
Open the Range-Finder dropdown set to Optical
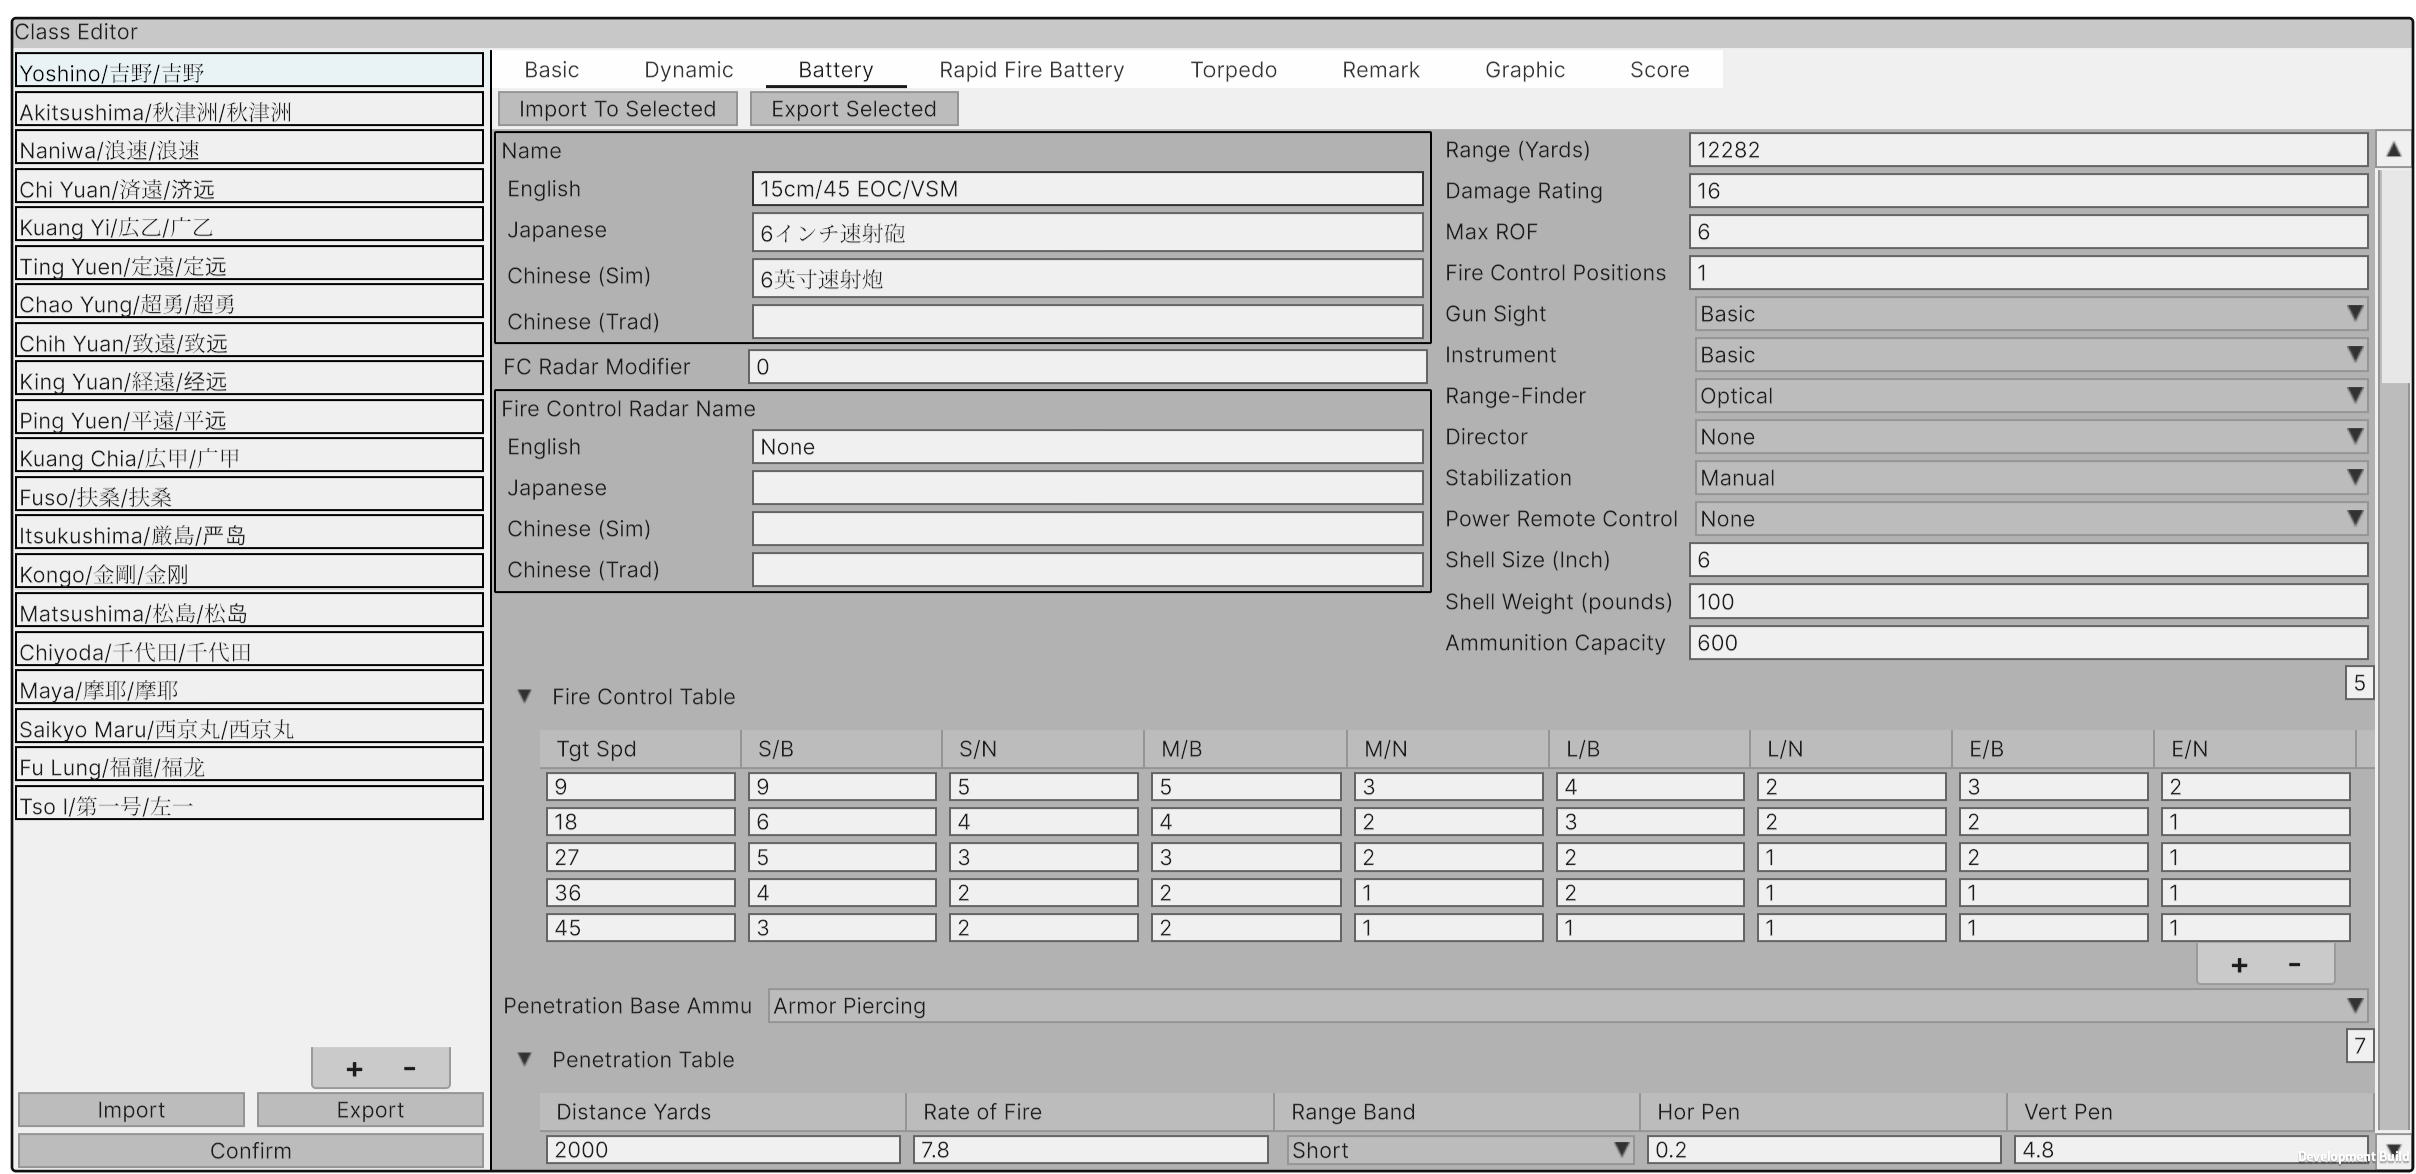click(x=2030, y=396)
